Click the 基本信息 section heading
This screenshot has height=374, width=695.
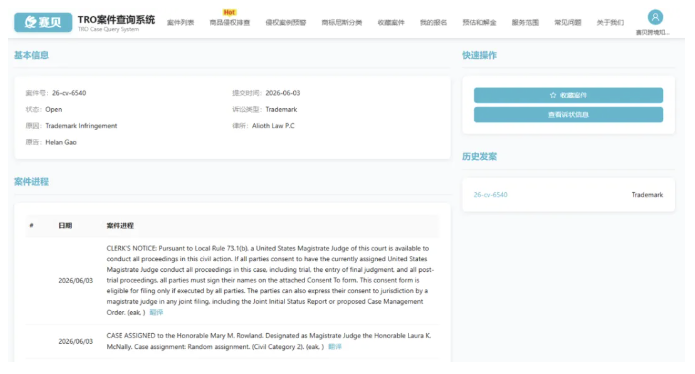pyautogui.click(x=31, y=55)
